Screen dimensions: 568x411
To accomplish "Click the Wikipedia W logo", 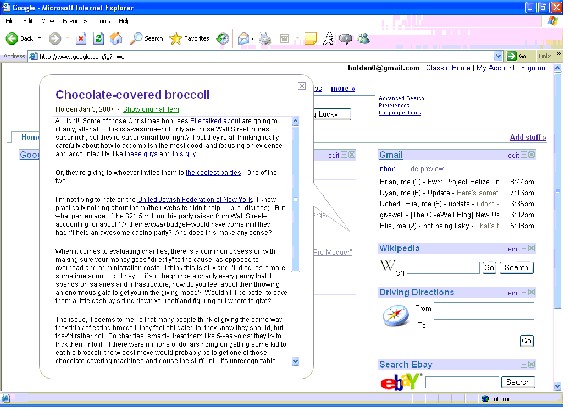I will [x=387, y=266].
